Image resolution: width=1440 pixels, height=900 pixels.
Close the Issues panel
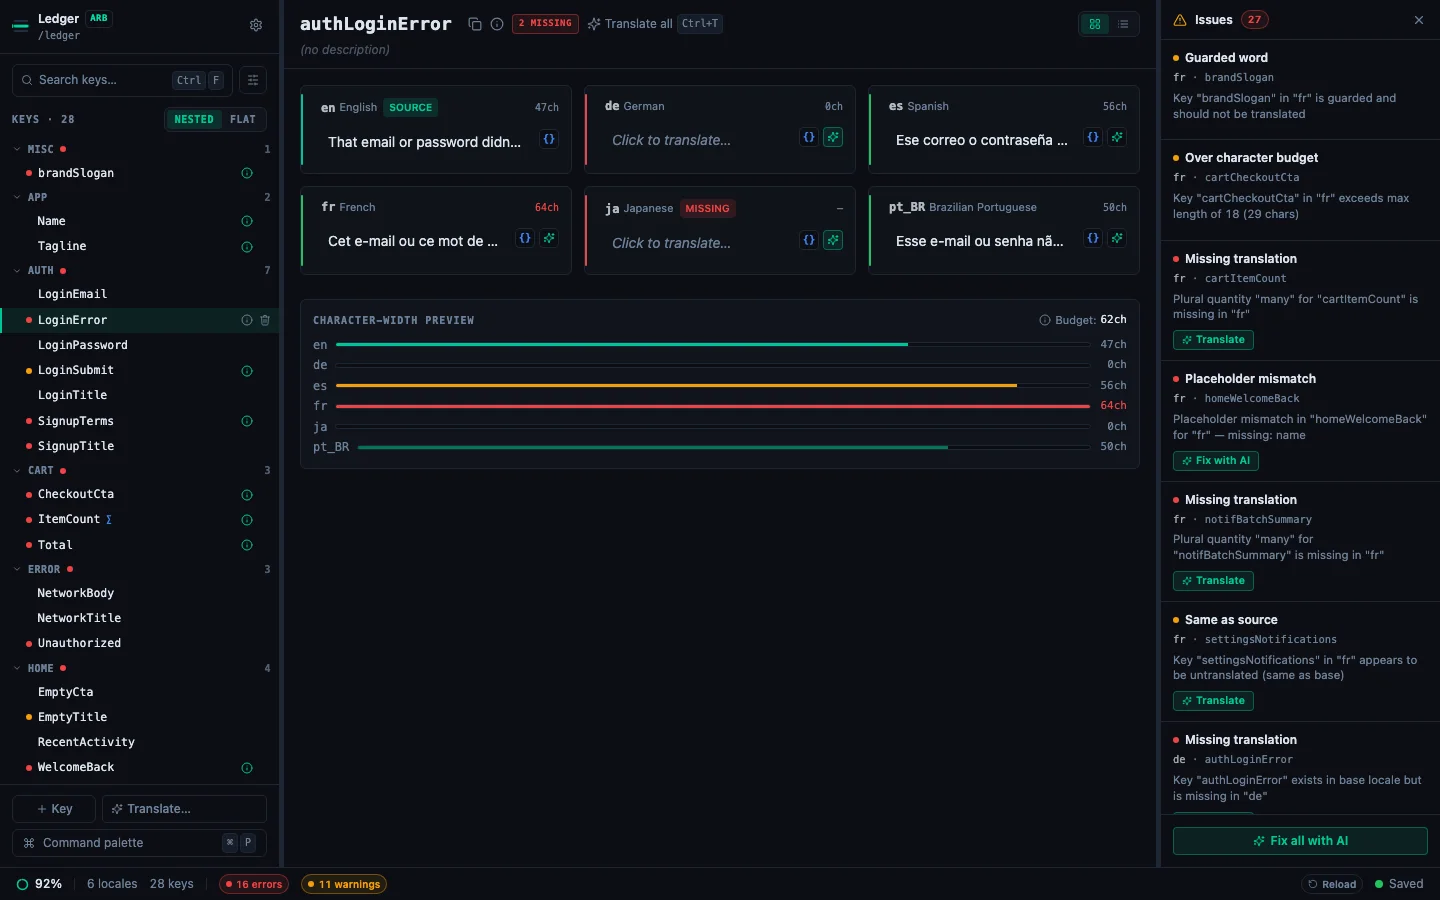coord(1418,20)
